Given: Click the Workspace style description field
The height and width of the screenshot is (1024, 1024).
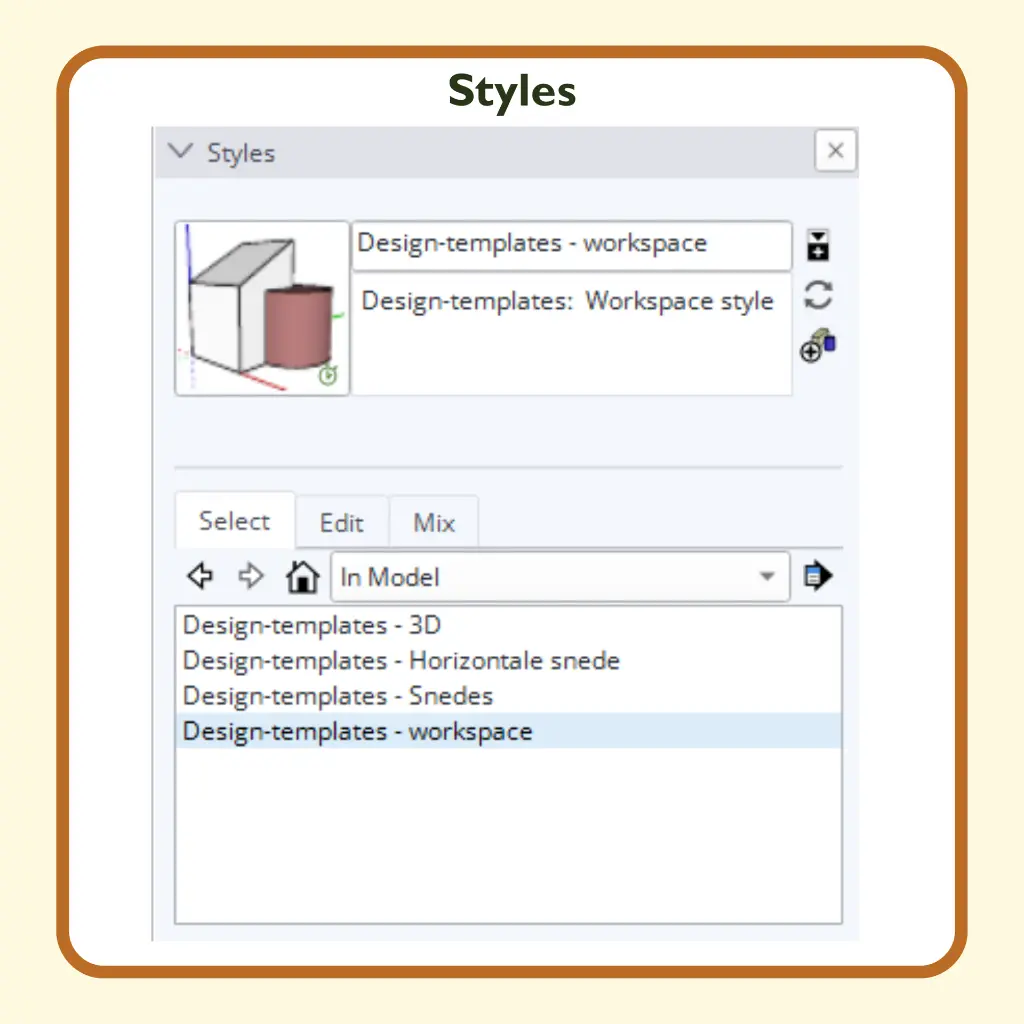Looking at the screenshot, I should (572, 334).
